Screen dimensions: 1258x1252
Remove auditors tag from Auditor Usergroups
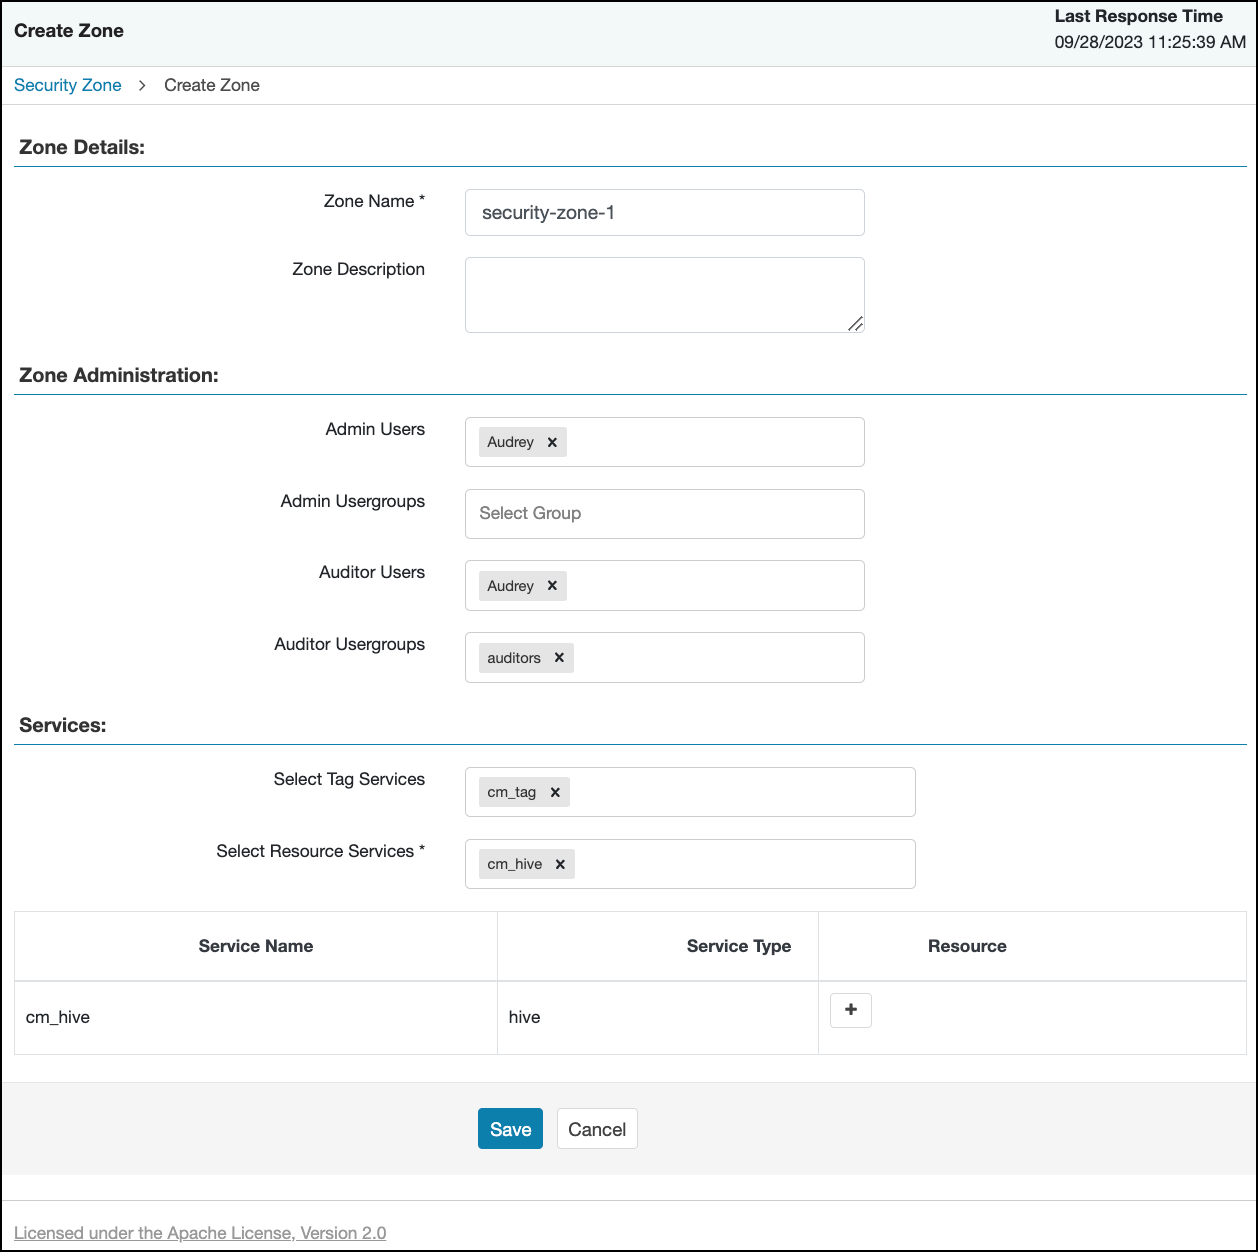click(x=559, y=658)
